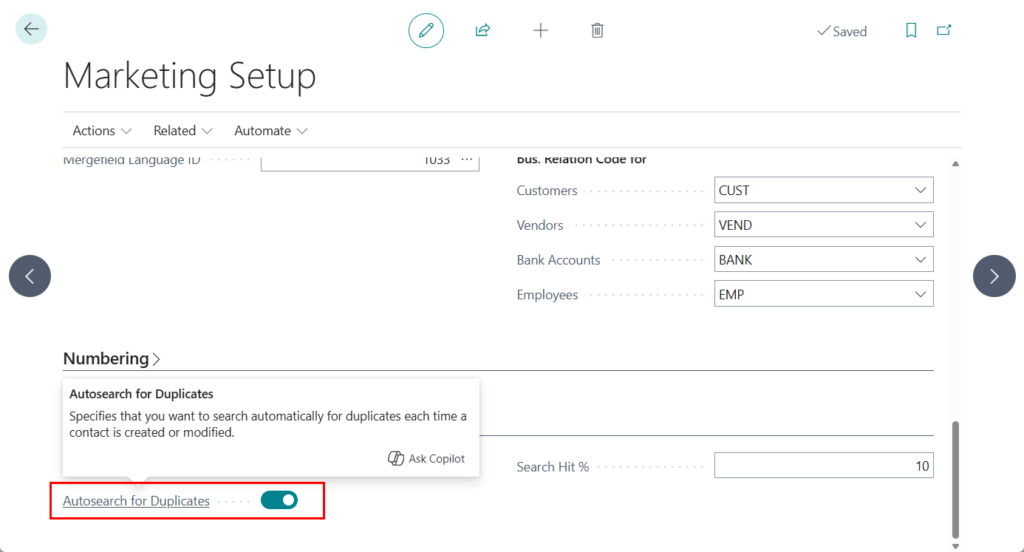
Task: Open the Related menu
Action: point(183,131)
